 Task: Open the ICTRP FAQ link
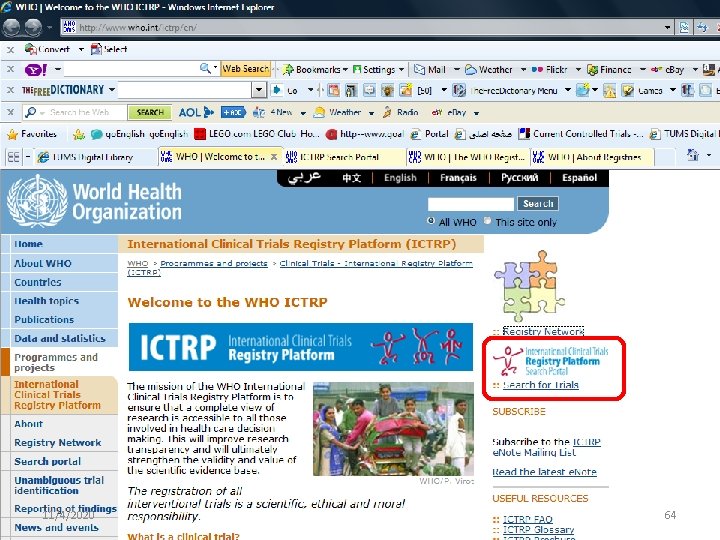coord(528,519)
